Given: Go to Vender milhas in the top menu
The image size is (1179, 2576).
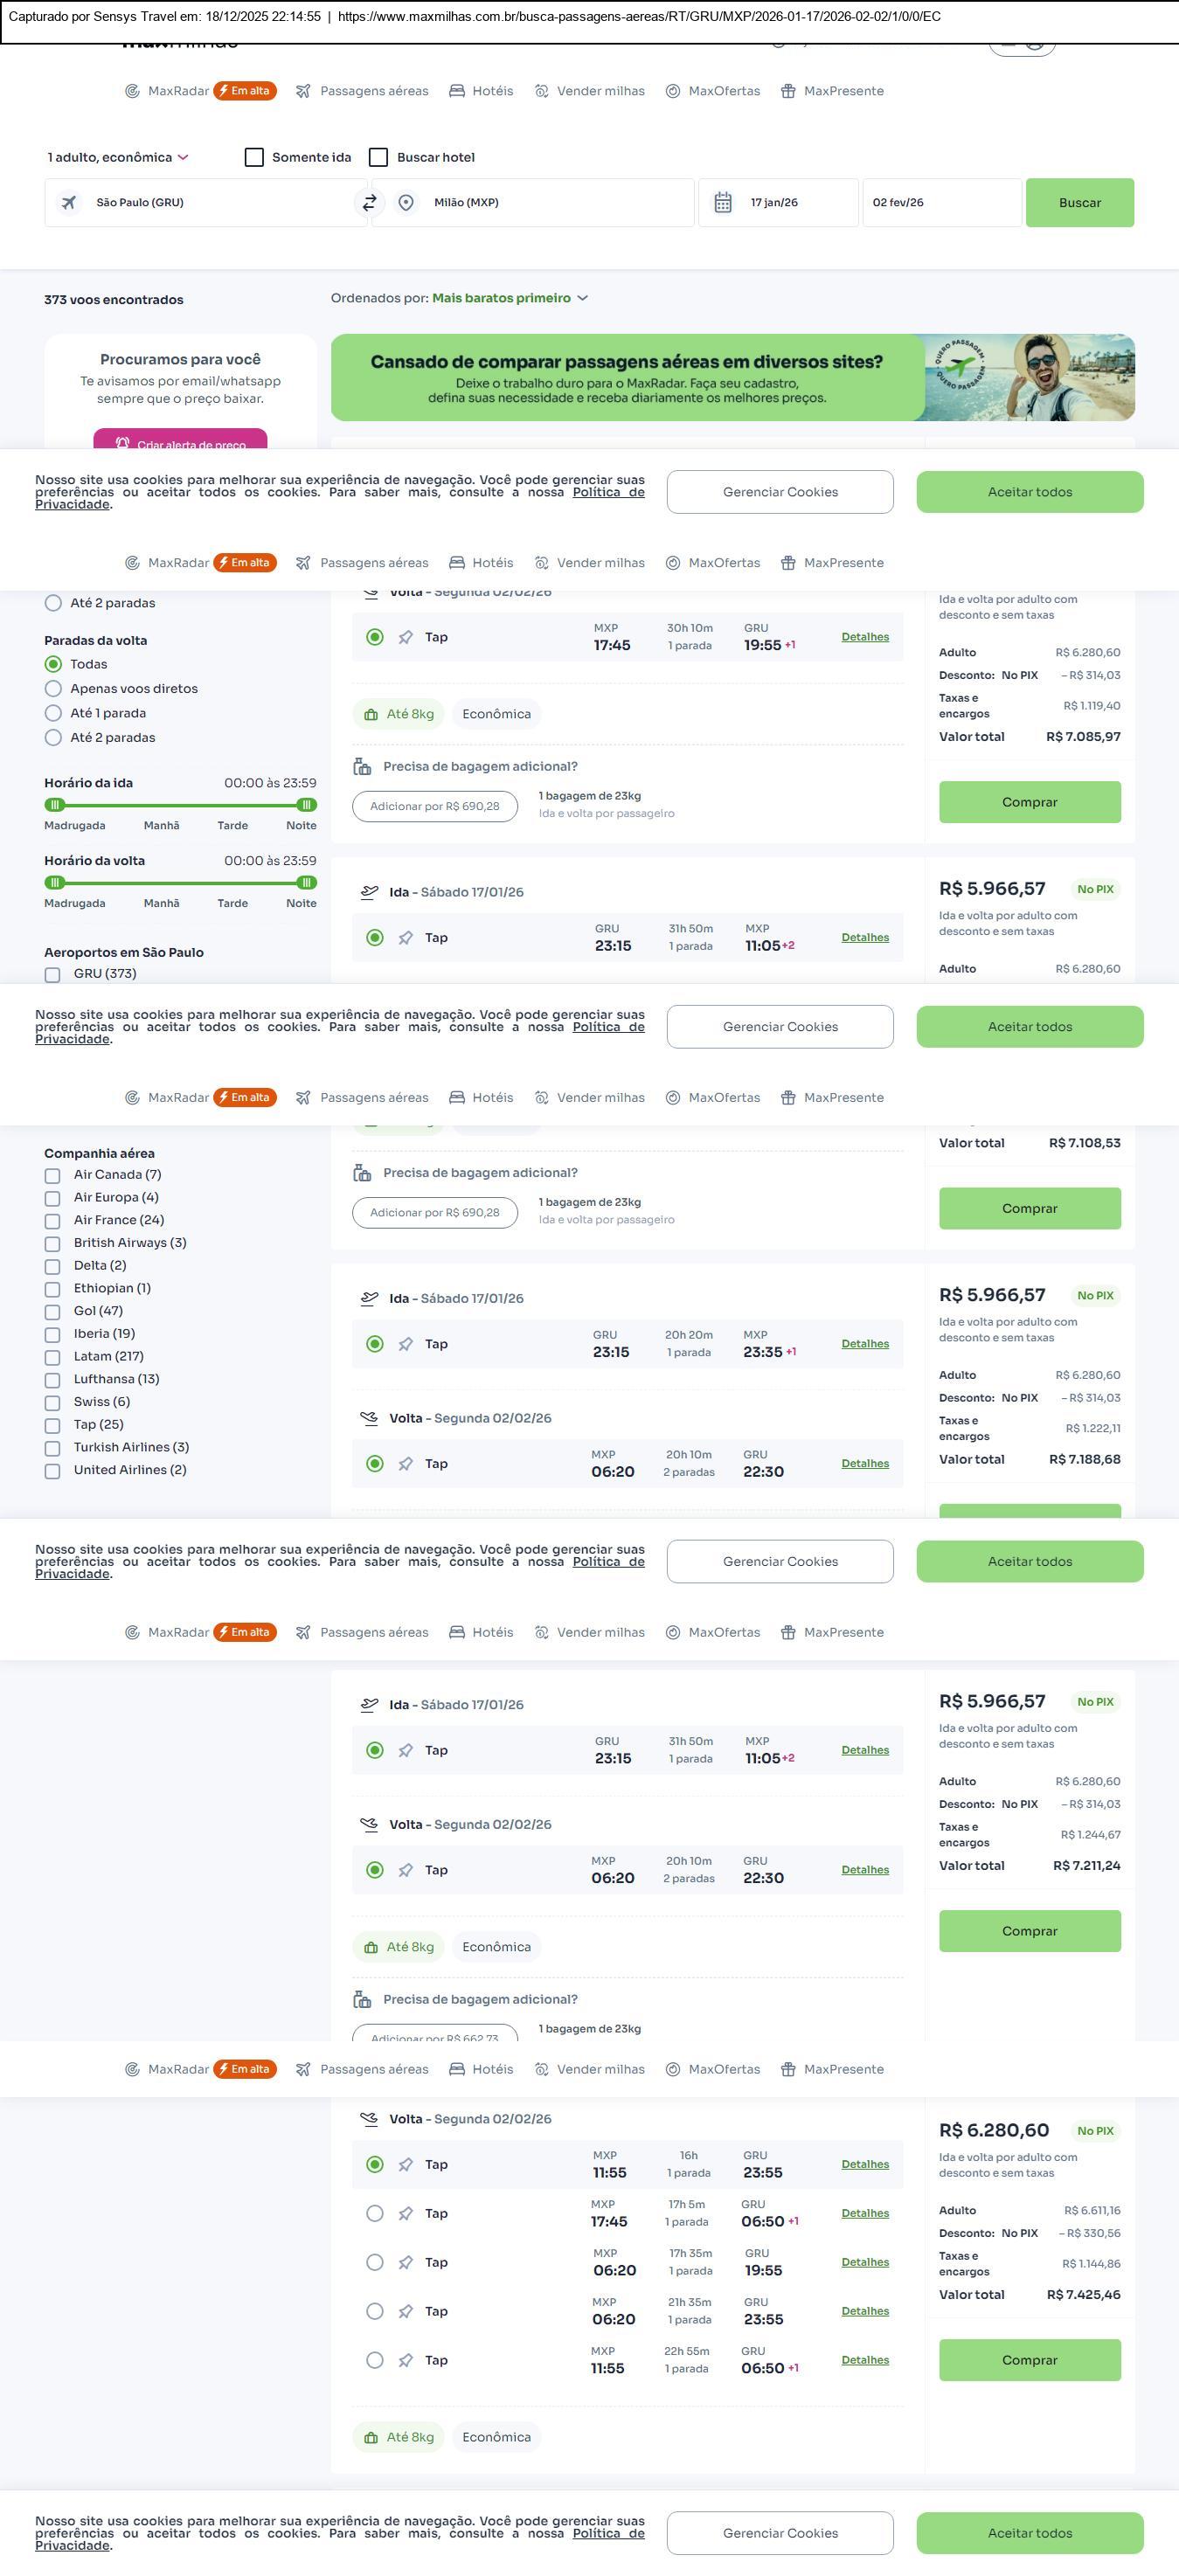Looking at the screenshot, I should (600, 91).
